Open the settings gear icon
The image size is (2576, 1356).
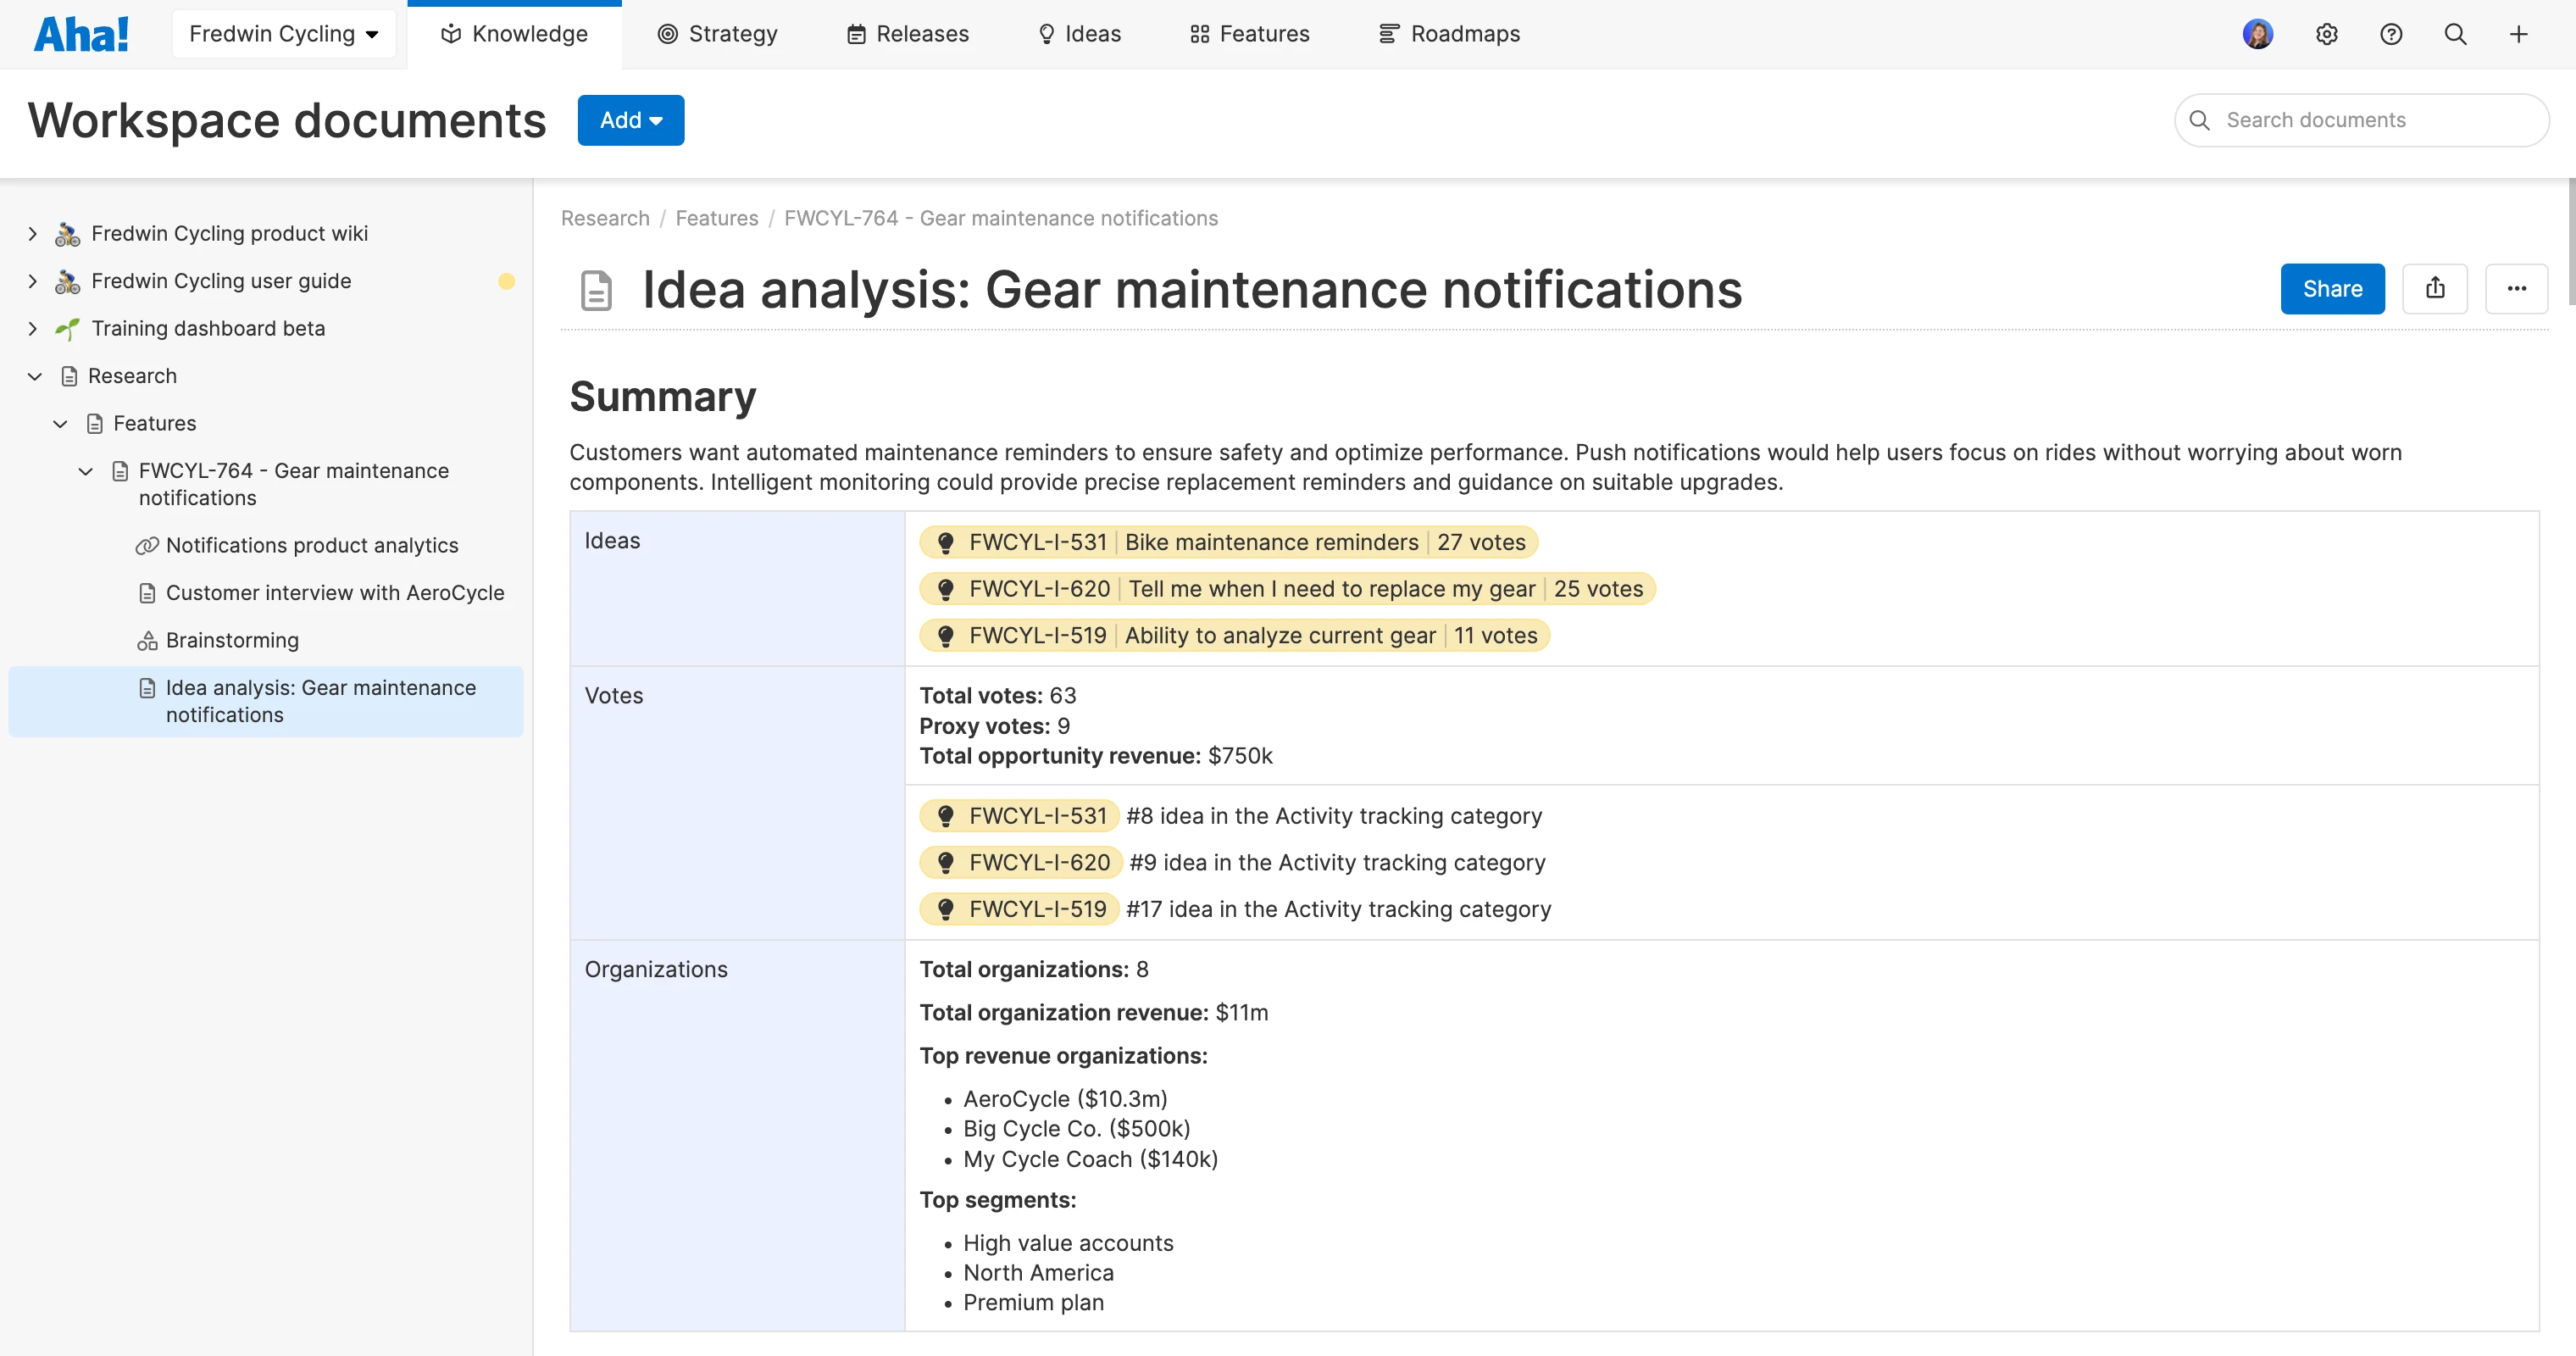click(2326, 34)
